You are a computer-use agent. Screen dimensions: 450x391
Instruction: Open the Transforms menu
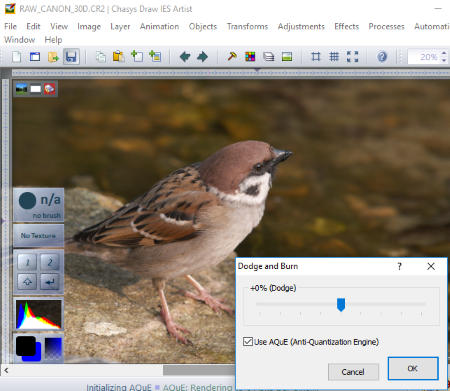pyautogui.click(x=247, y=26)
